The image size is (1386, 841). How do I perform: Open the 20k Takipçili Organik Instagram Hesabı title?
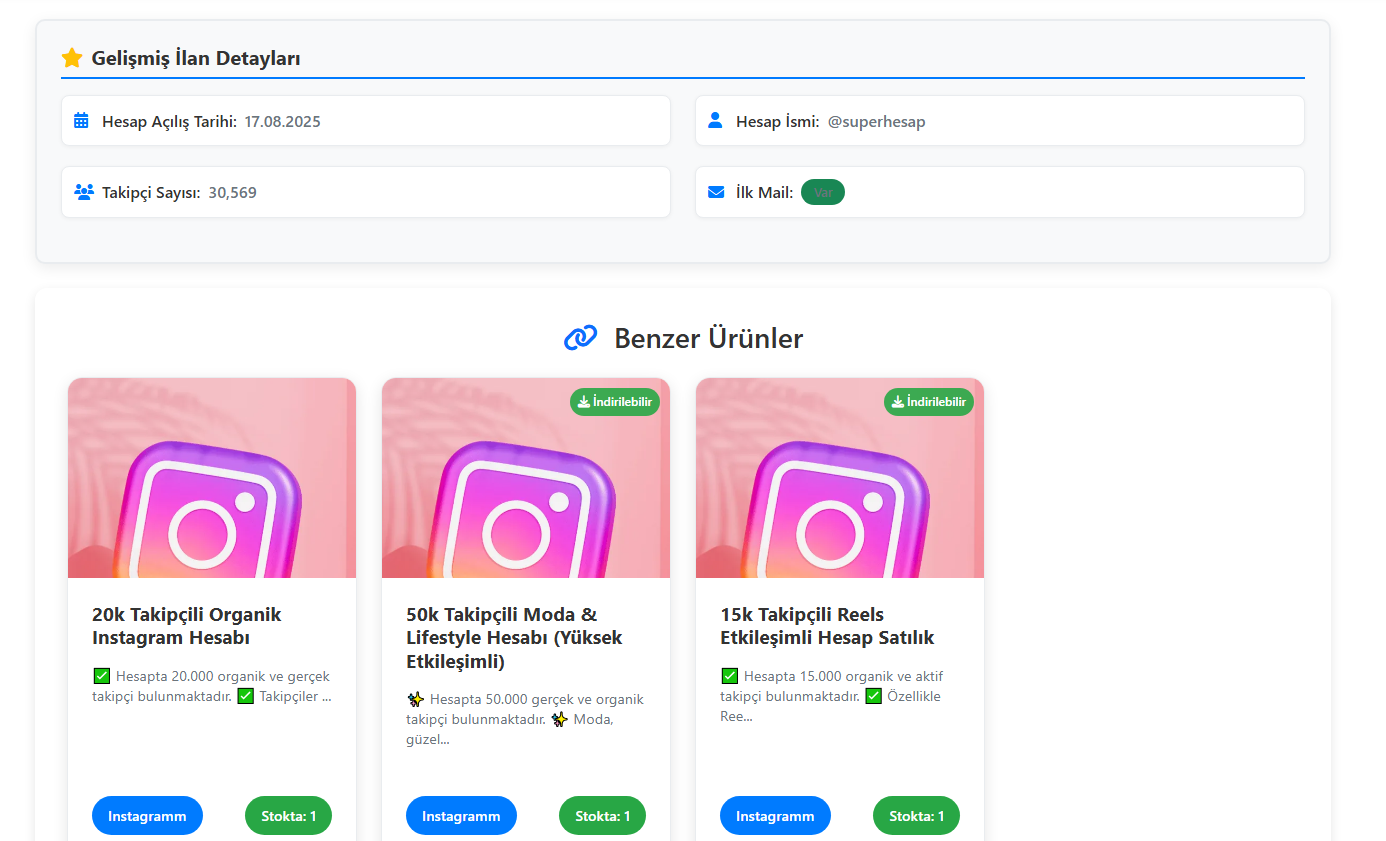(x=187, y=626)
